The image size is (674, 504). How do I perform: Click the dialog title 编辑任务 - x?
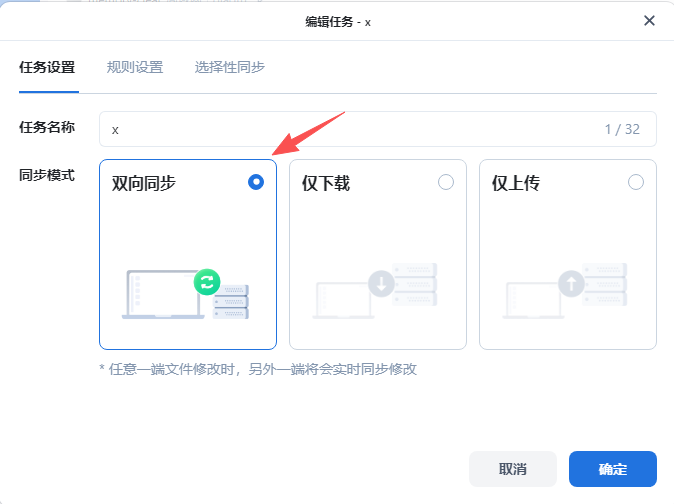point(338,22)
